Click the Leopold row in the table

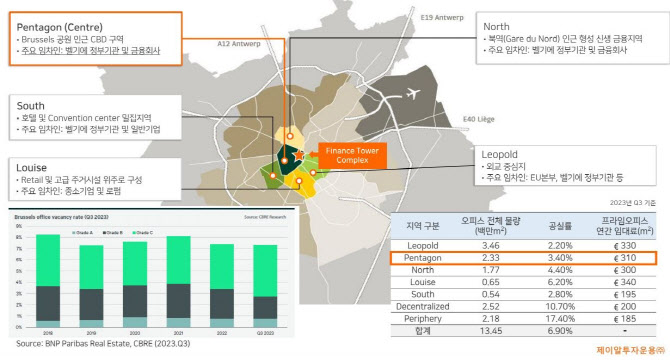[523, 245]
